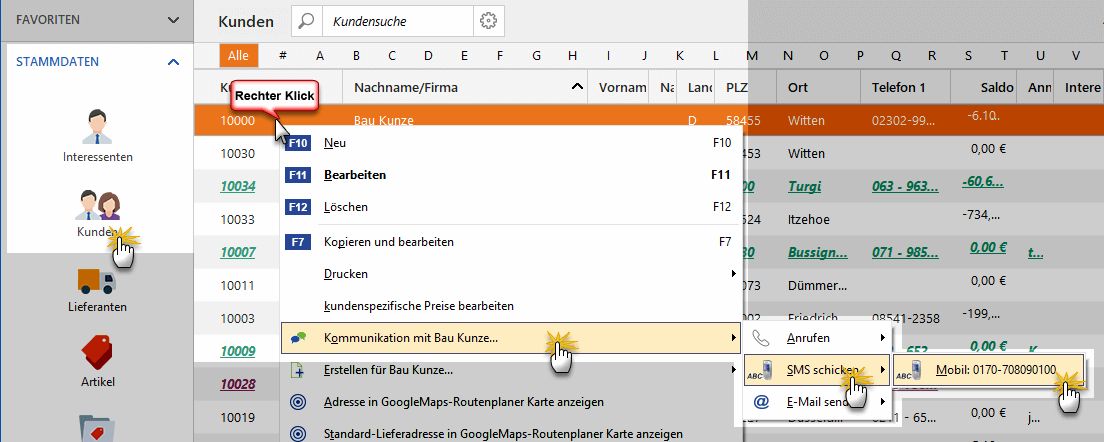Click the mobile icon beside SMS schicken
The height and width of the screenshot is (442, 1104).
point(760,370)
